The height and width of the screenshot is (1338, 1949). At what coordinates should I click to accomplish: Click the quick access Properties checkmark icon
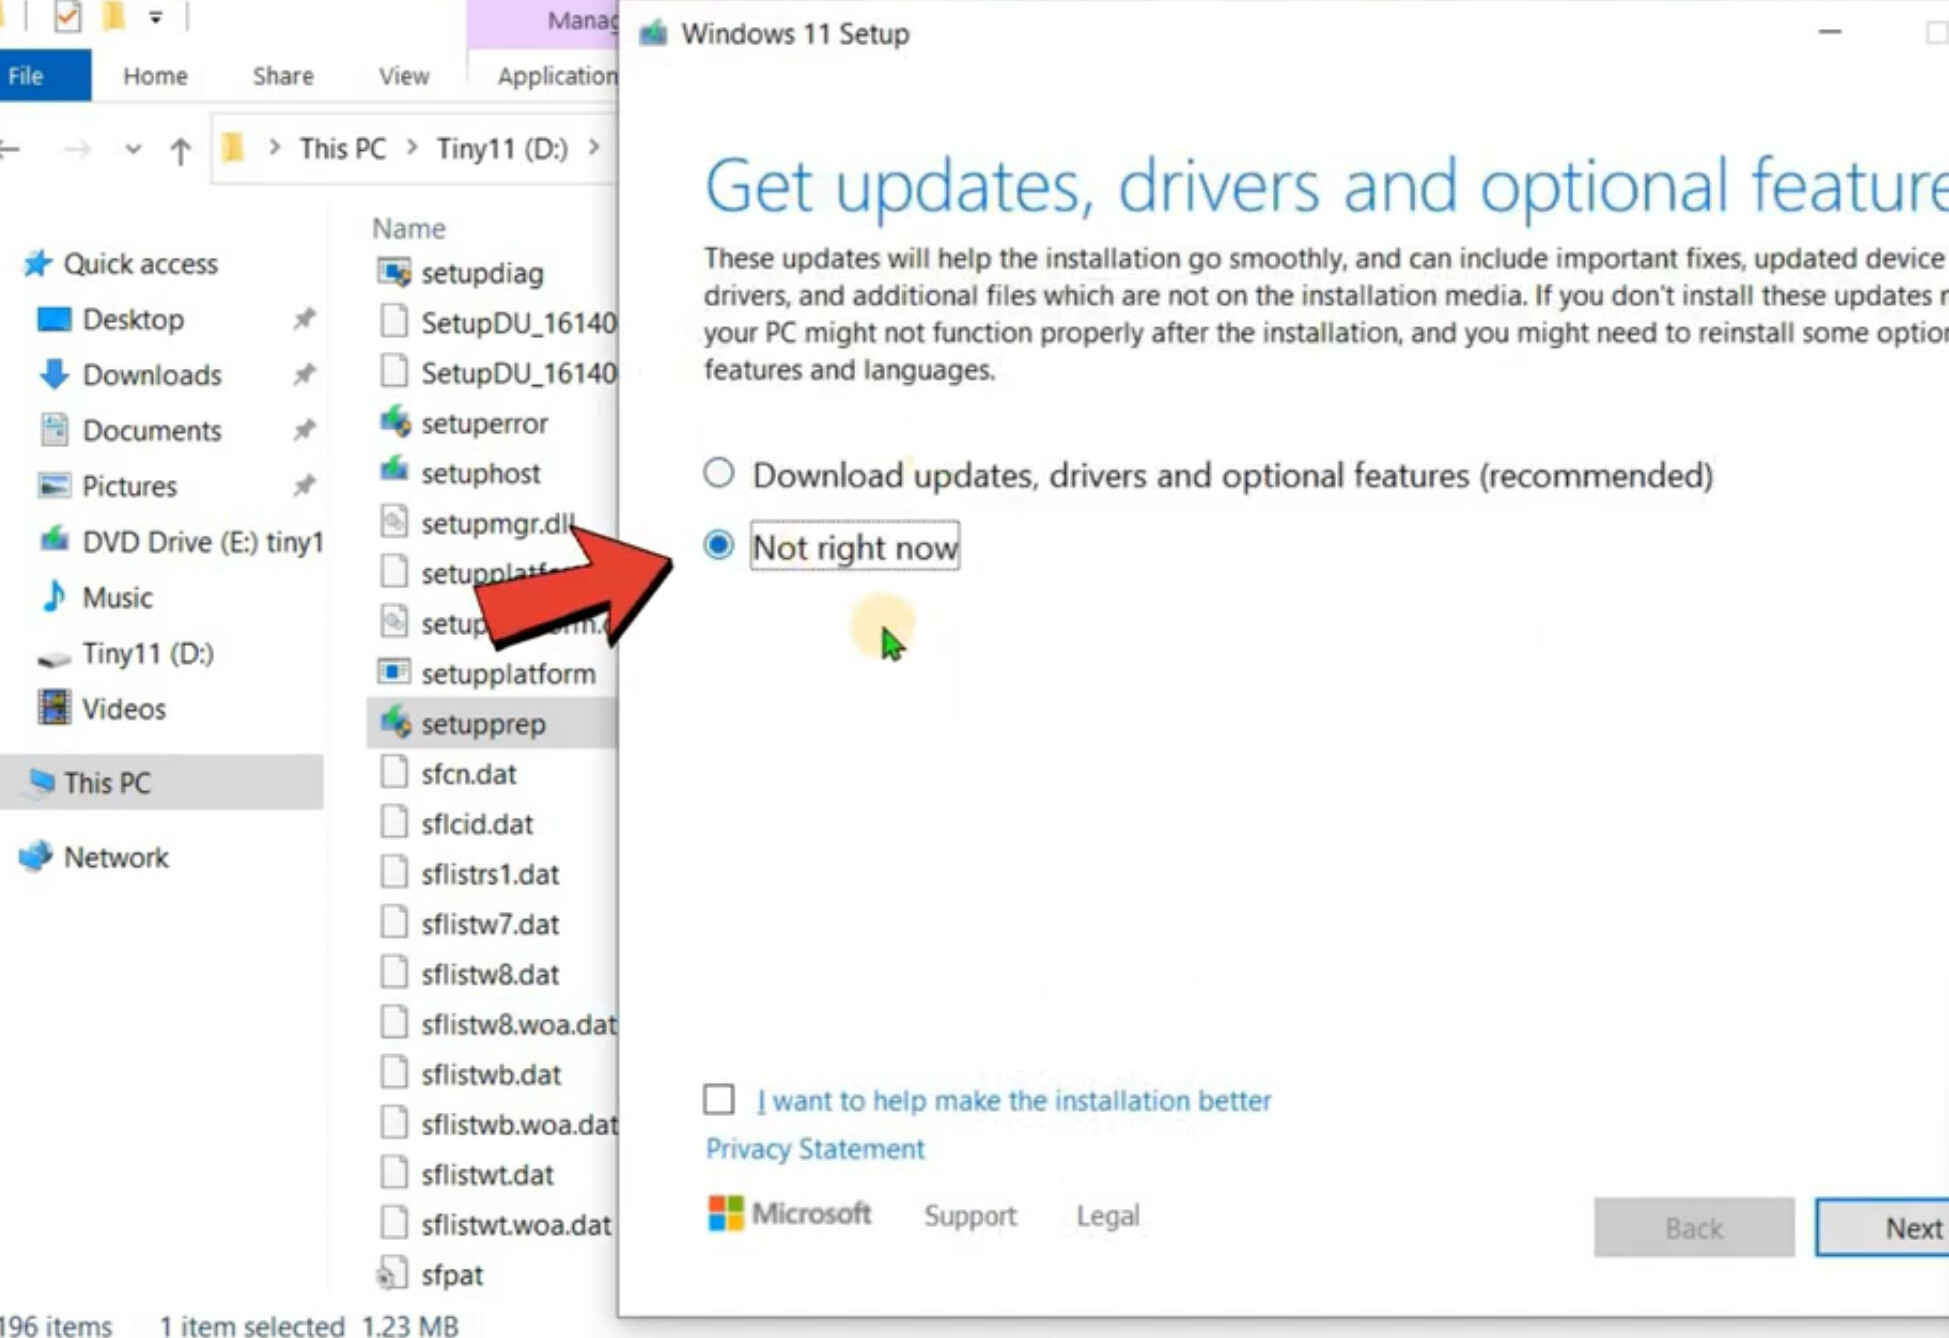(x=67, y=16)
